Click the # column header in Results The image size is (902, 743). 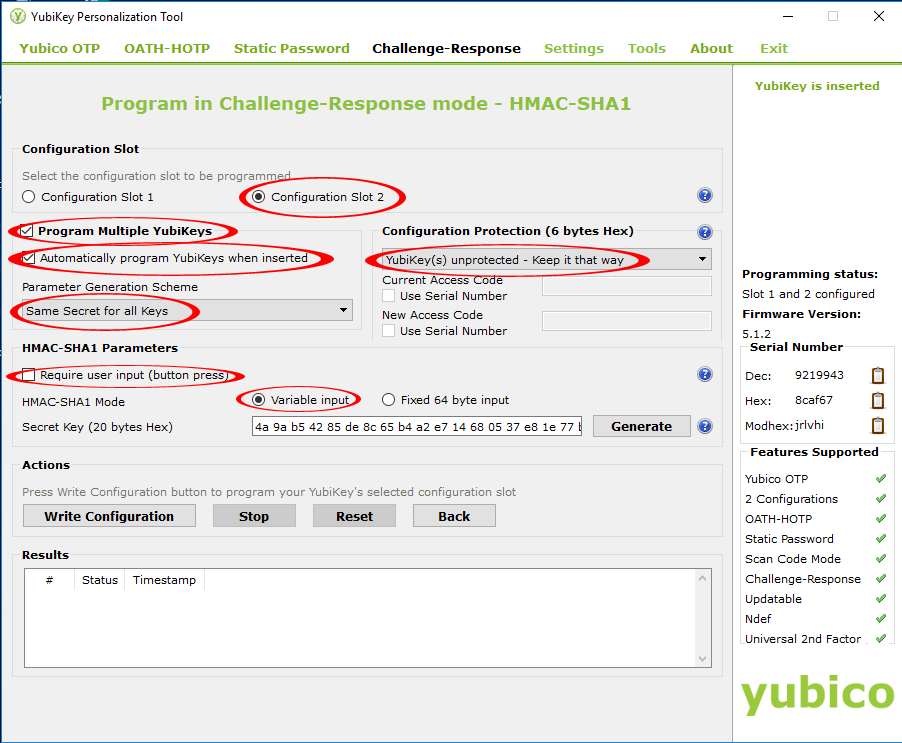pyautogui.click(x=49, y=580)
